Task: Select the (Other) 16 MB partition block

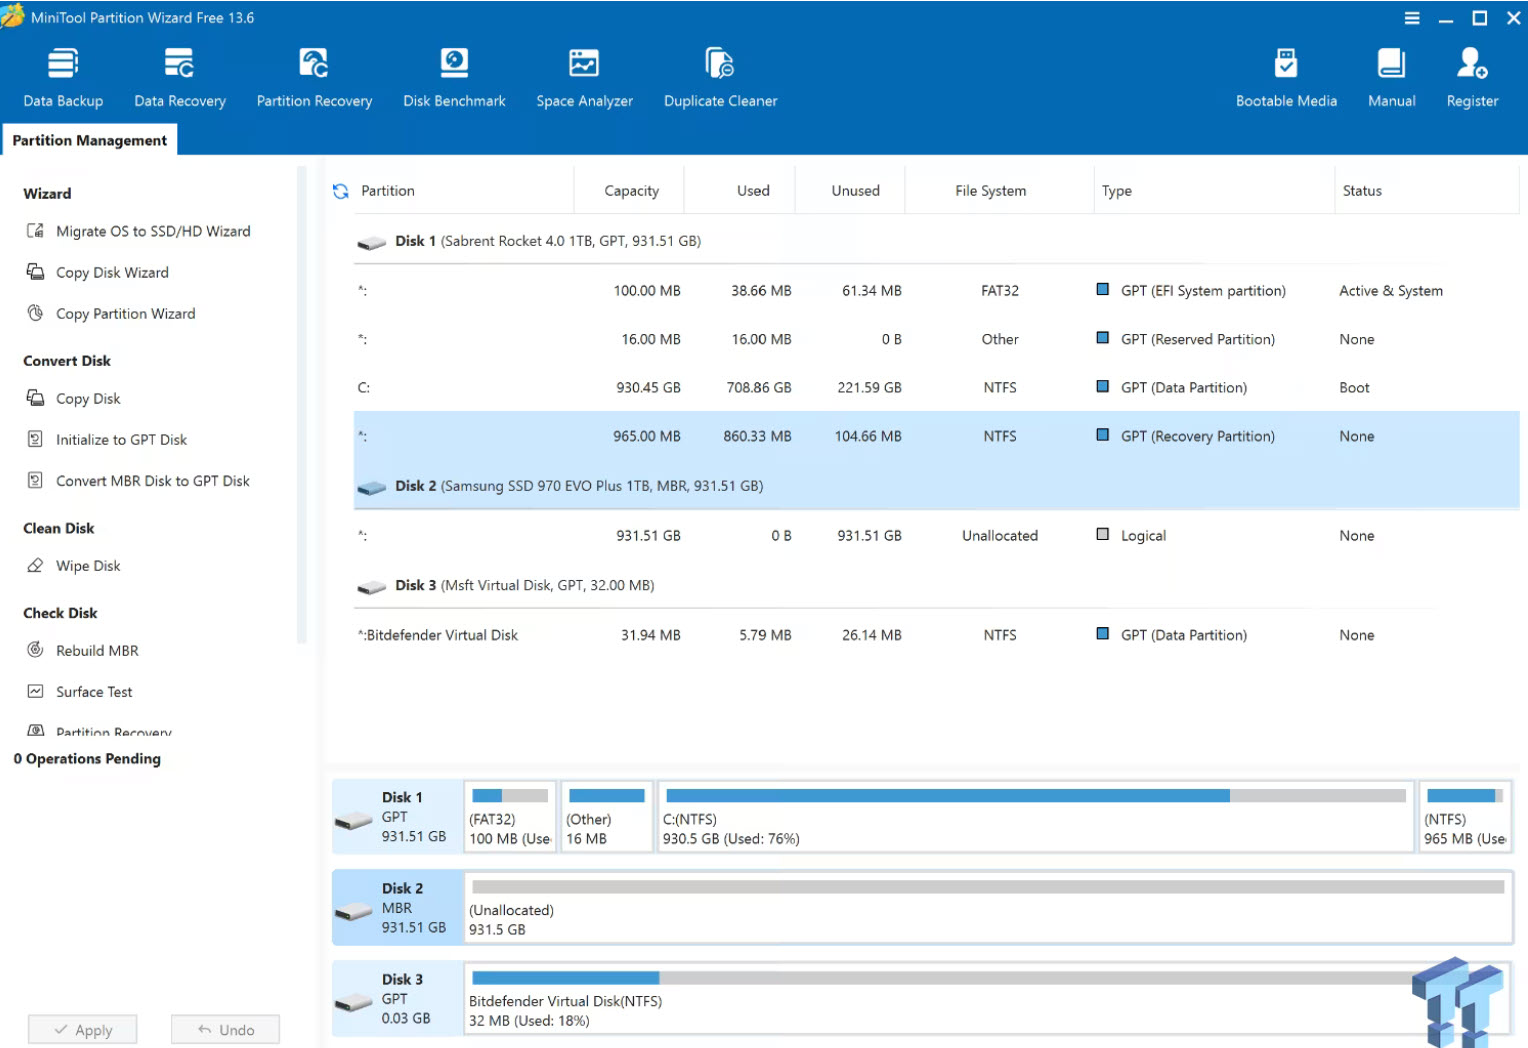Action: point(607,816)
